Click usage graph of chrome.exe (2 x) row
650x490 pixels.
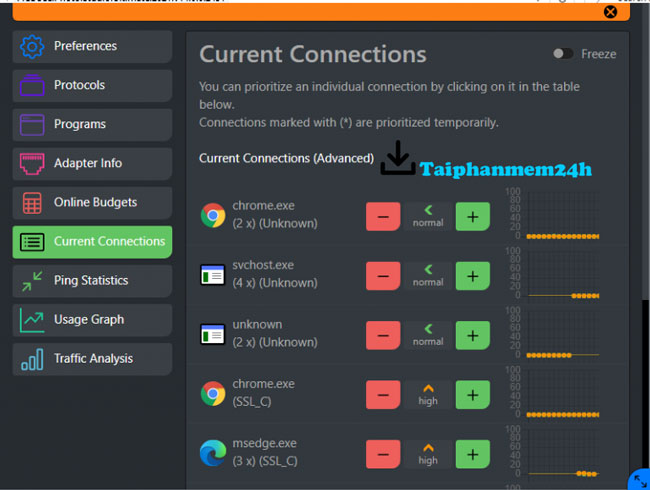(553, 214)
